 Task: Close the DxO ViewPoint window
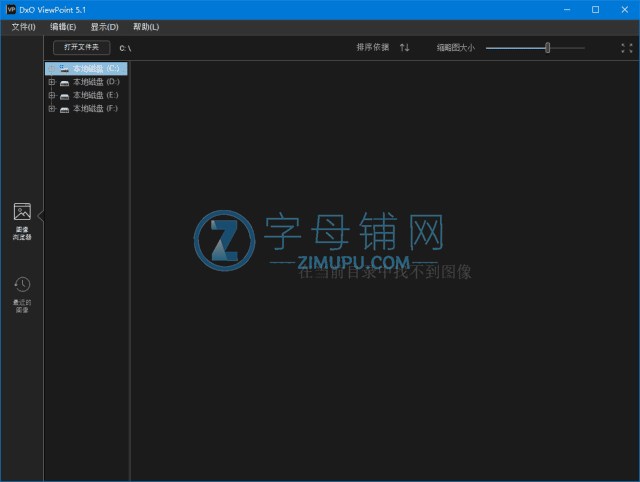pyautogui.click(x=624, y=9)
